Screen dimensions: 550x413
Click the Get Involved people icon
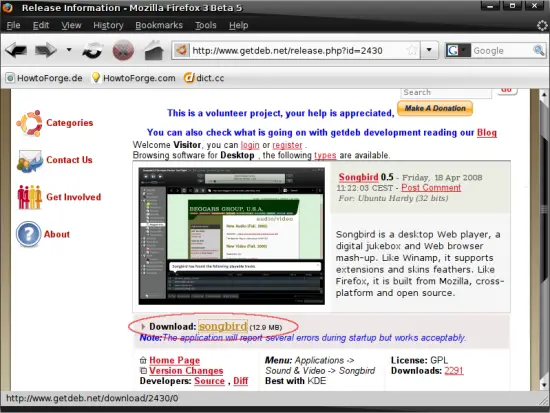pos(30,197)
